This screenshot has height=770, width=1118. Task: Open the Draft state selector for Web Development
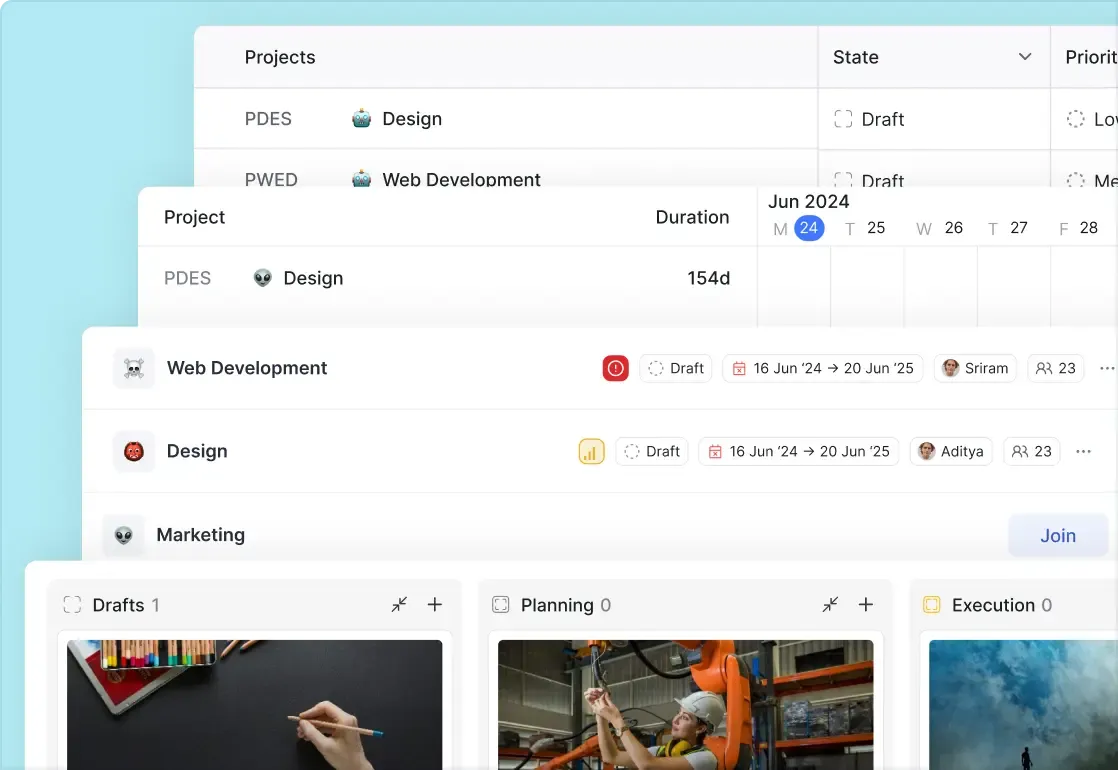[x=675, y=368]
